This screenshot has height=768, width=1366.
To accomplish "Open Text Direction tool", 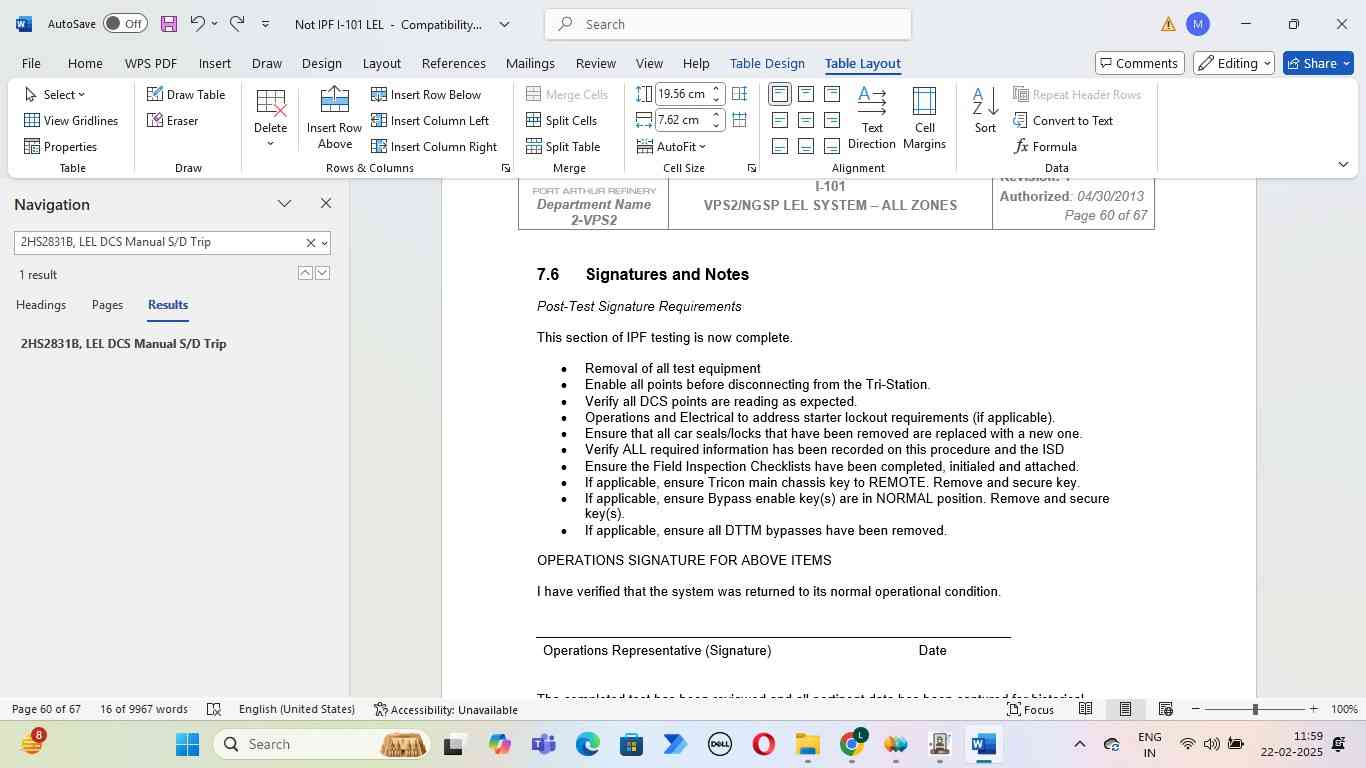I will pos(872,118).
